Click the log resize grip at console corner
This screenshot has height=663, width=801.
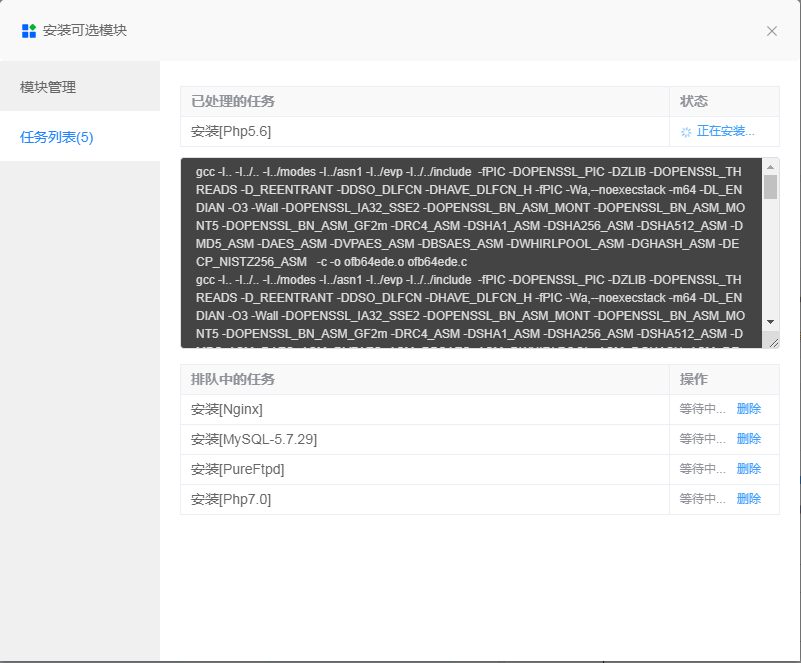click(772, 341)
